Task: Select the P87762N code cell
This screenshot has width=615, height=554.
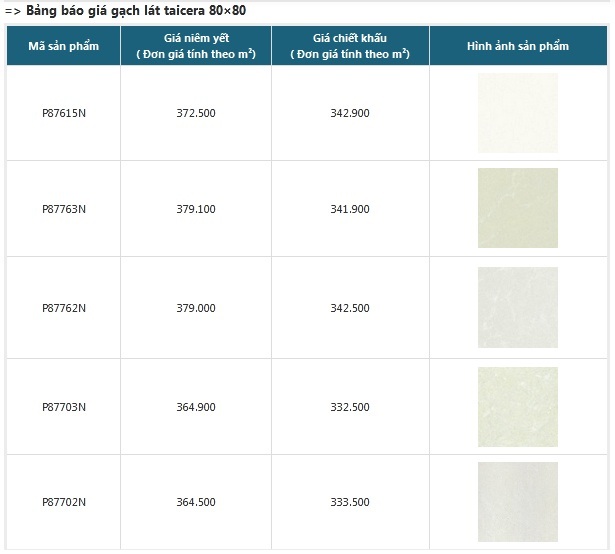Action: [x=64, y=308]
